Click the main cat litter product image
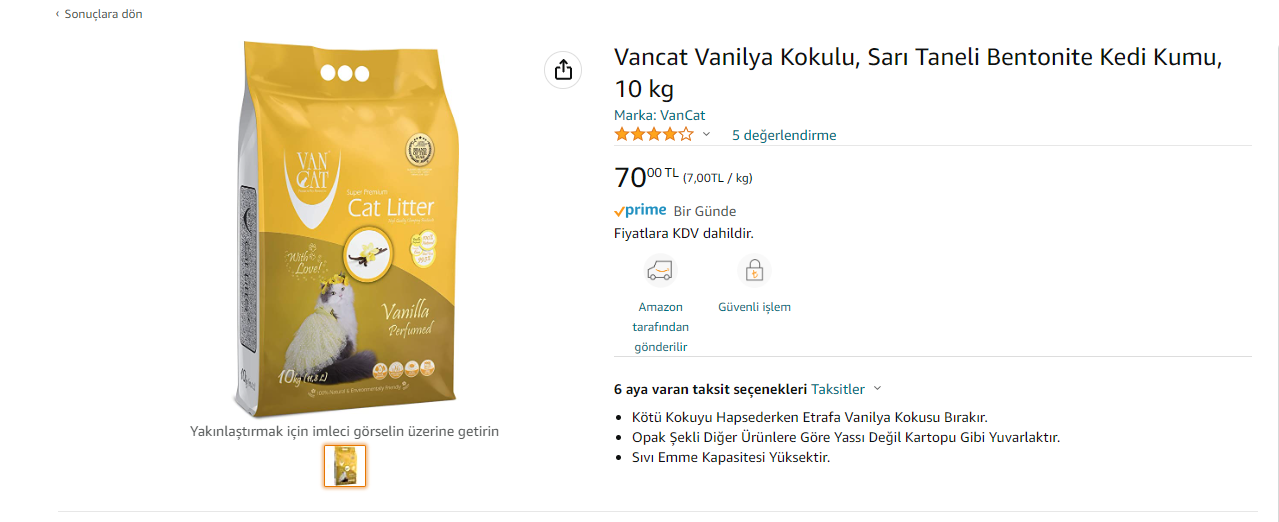 pos(345,229)
